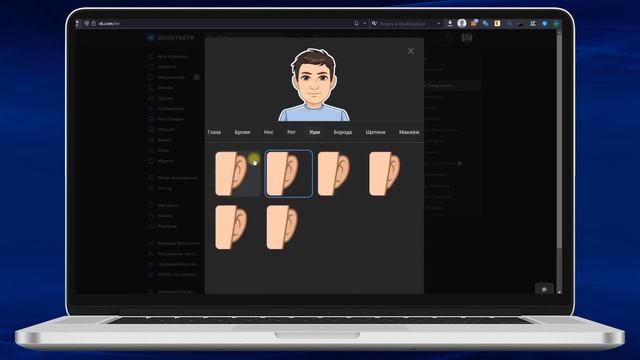Click the round profile avatar in browser toolbar
Screen dimensions: 640x360
[x=462, y=23]
